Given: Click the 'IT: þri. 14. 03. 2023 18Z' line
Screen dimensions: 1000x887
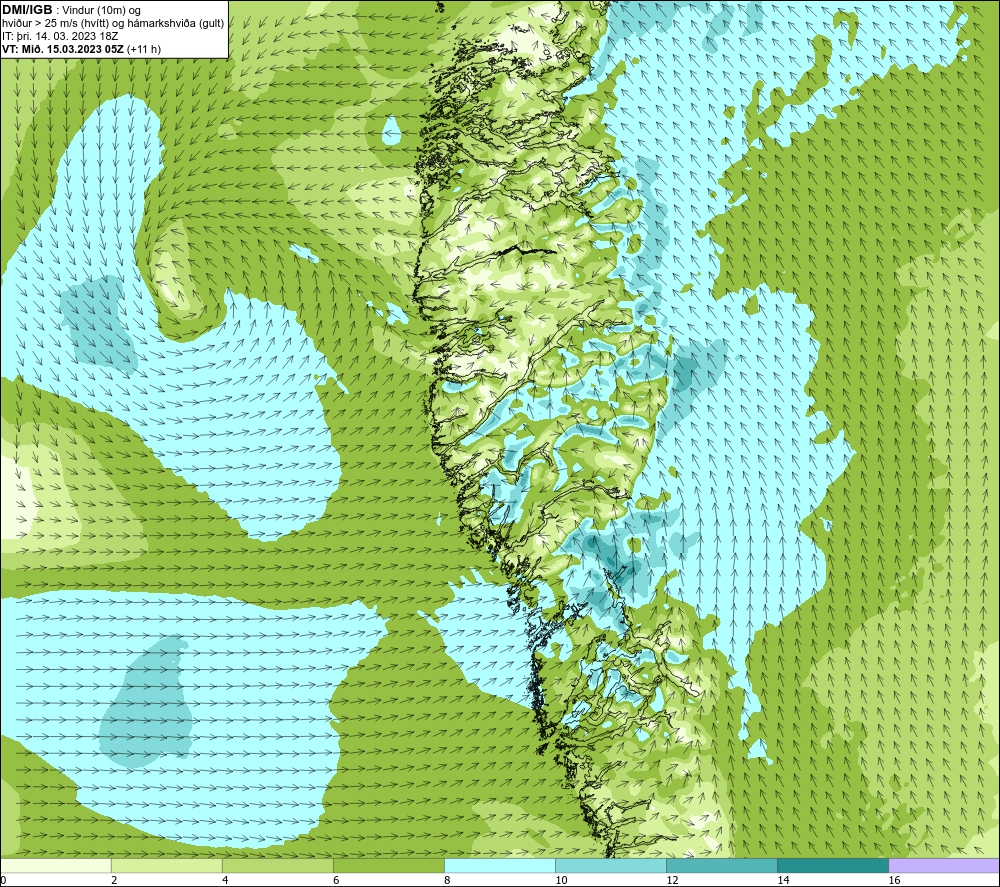Looking at the screenshot, I should (60, 36).
